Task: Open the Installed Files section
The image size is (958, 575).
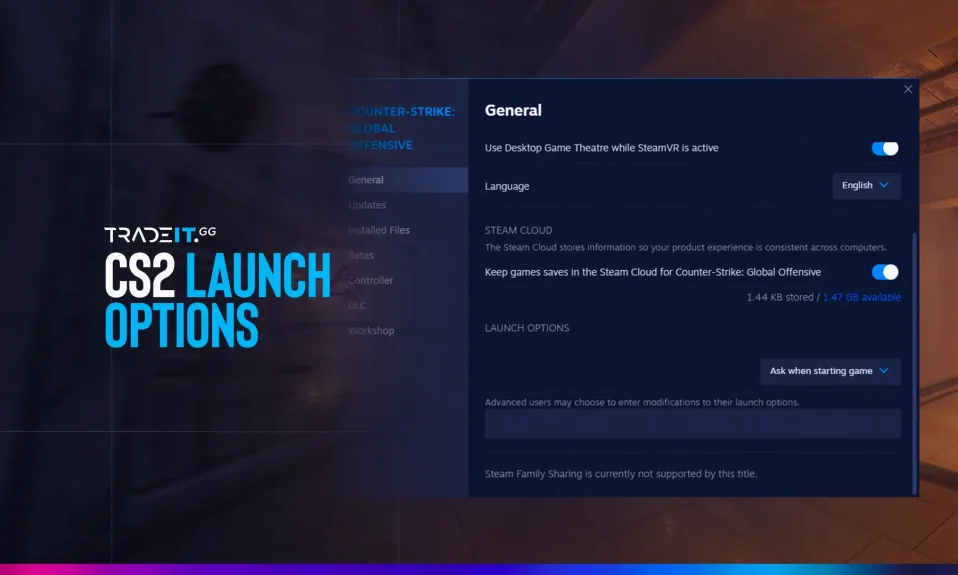Action: pyautogui.click(x=379, y=230)
